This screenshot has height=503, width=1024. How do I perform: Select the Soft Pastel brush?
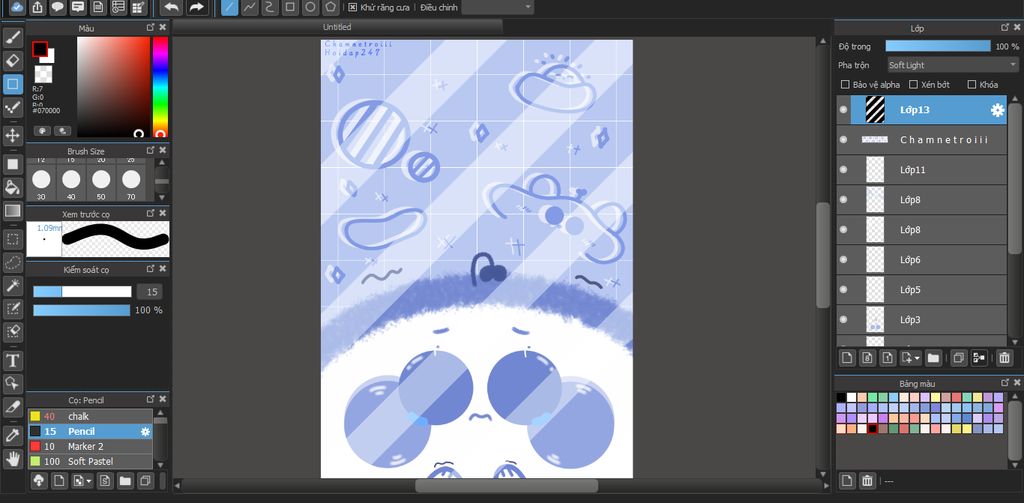pyautogui.click(x=90, y=461)
